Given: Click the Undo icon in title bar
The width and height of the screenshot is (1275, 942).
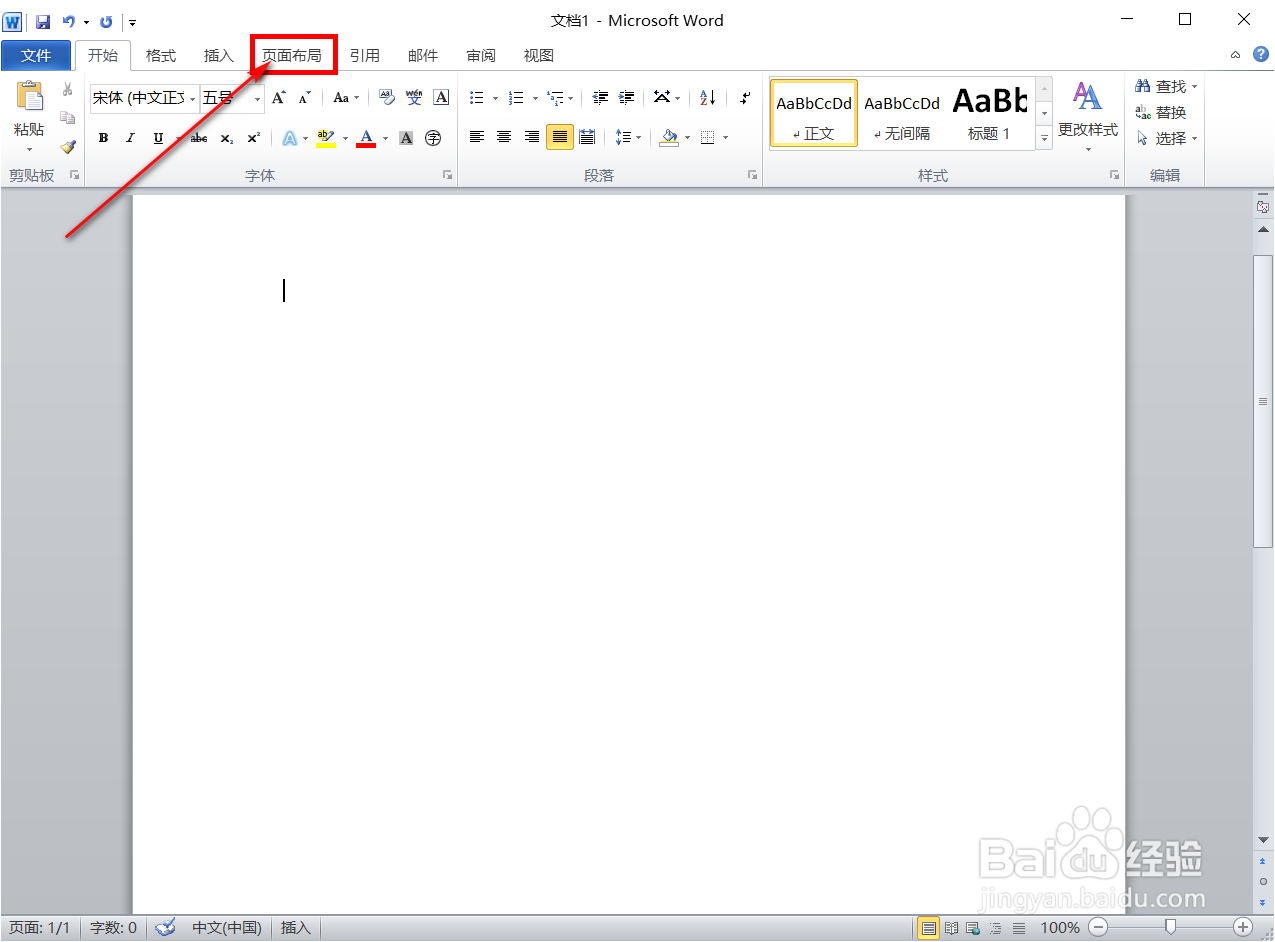Looking at the screenshot, I should [x=68, y=21].
